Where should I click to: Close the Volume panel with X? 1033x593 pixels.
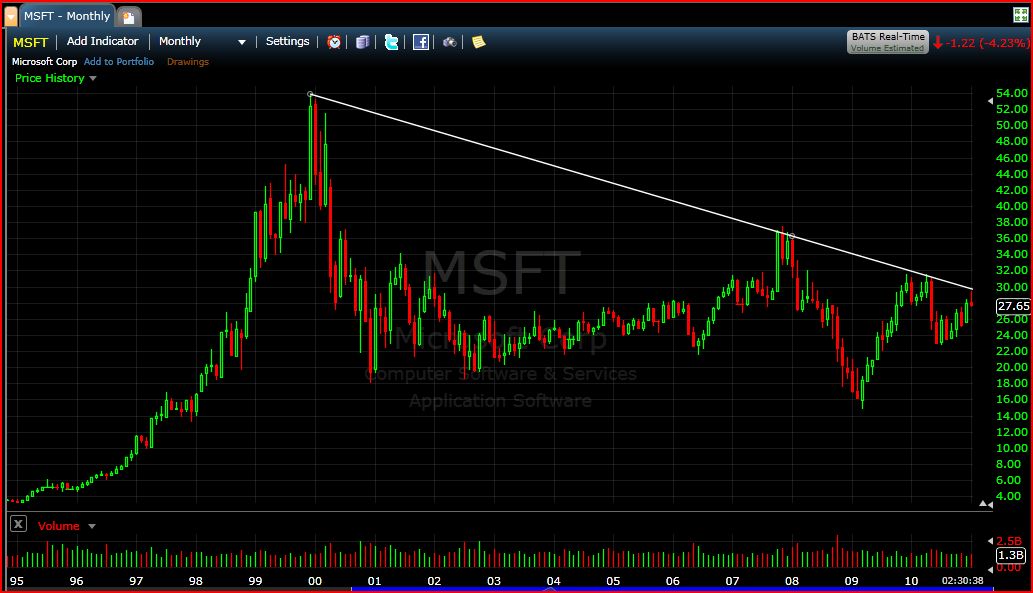pyautogui.click(x=18, y=524)
